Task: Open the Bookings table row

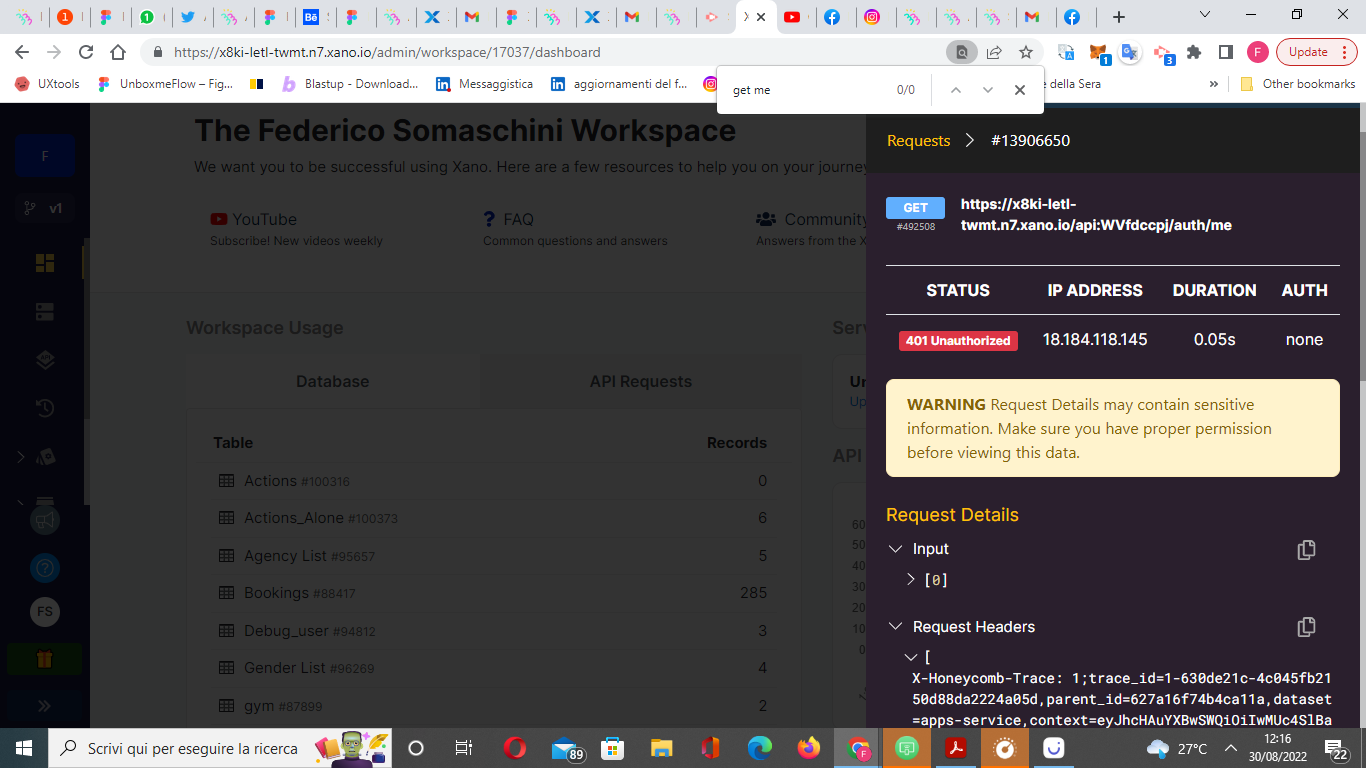Action: tap(493, 593)
